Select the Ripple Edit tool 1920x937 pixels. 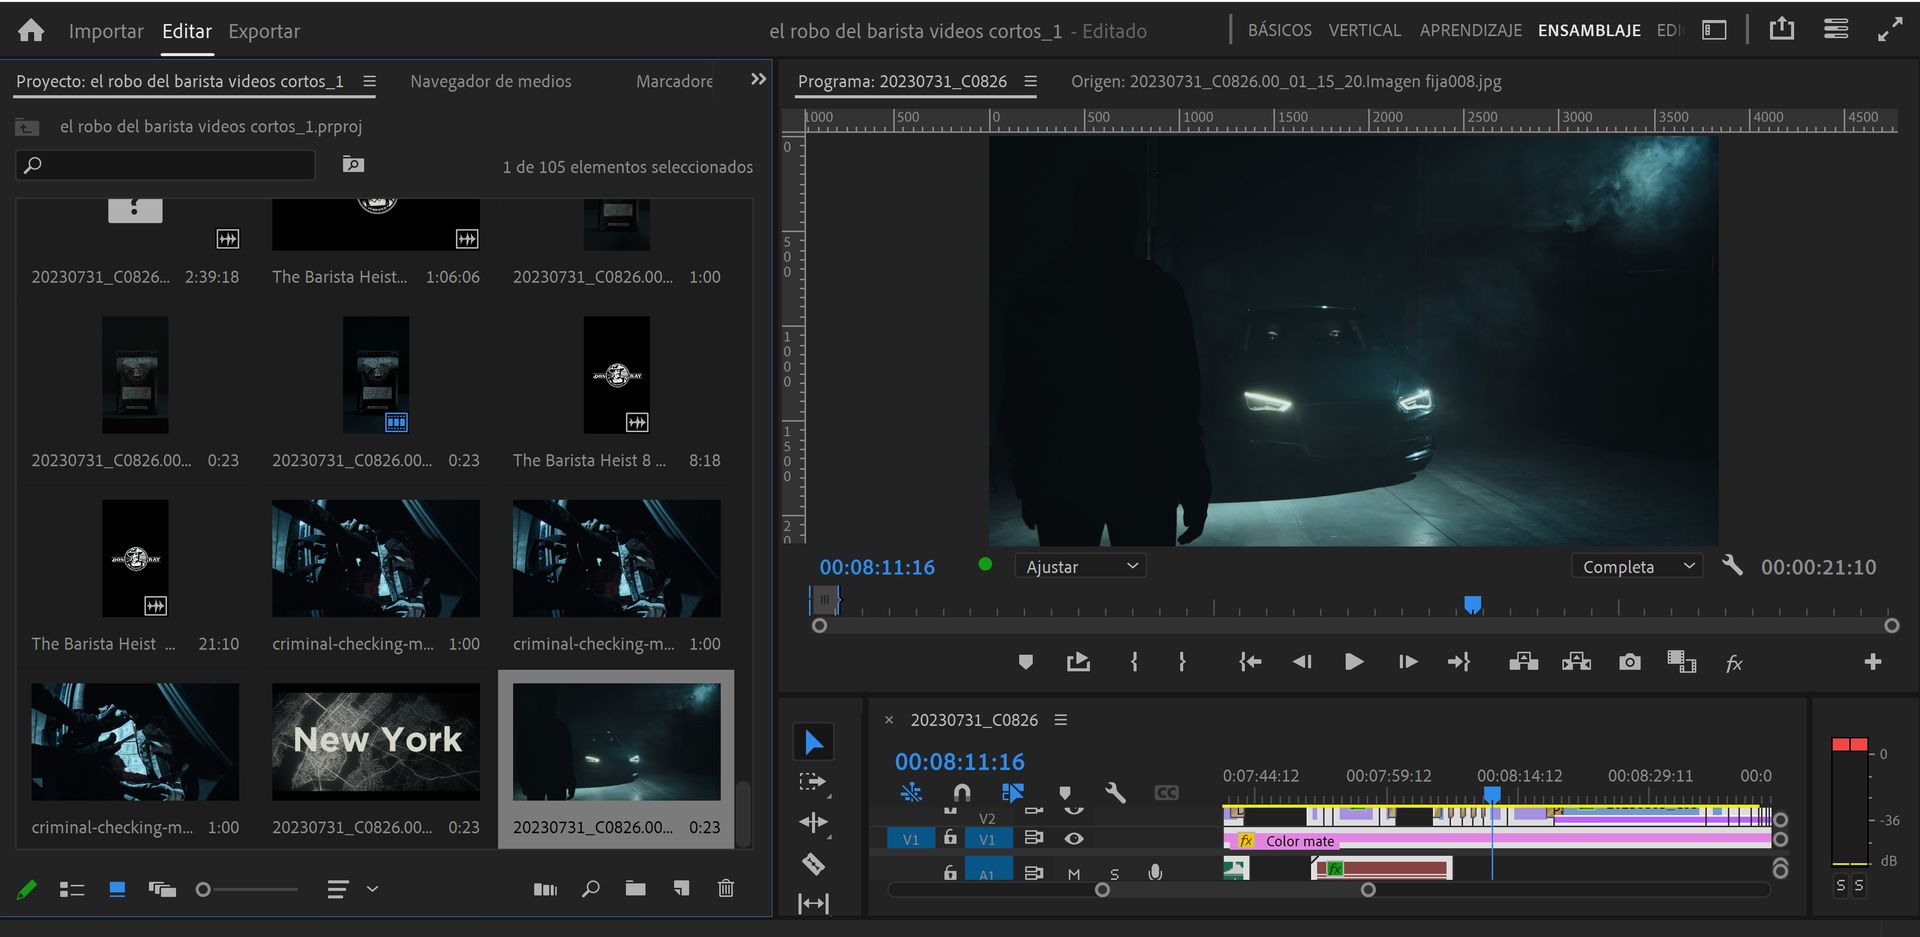click(x=813, y=823)
